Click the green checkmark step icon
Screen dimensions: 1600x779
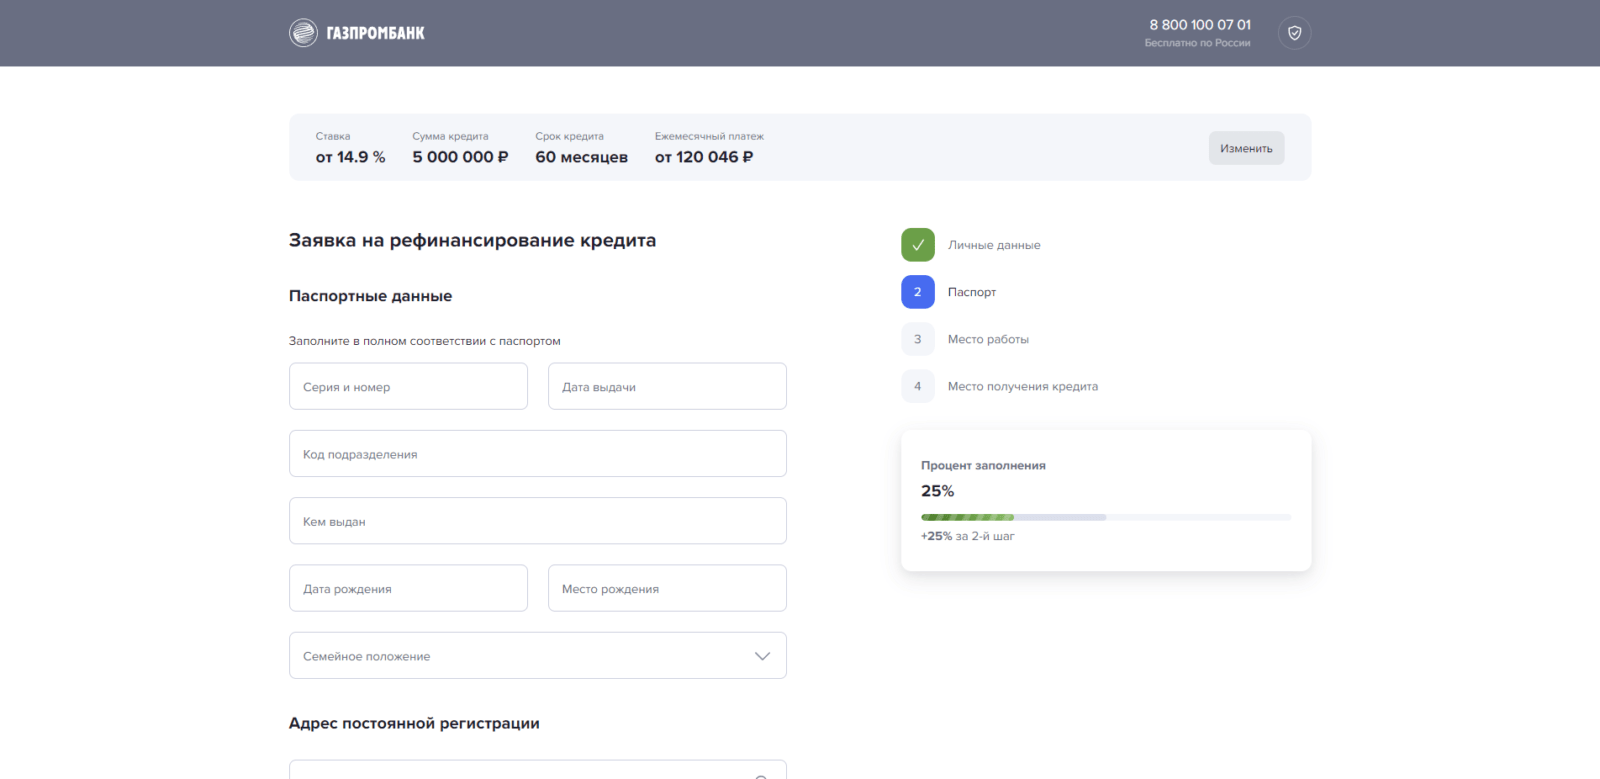pos(917,245)
